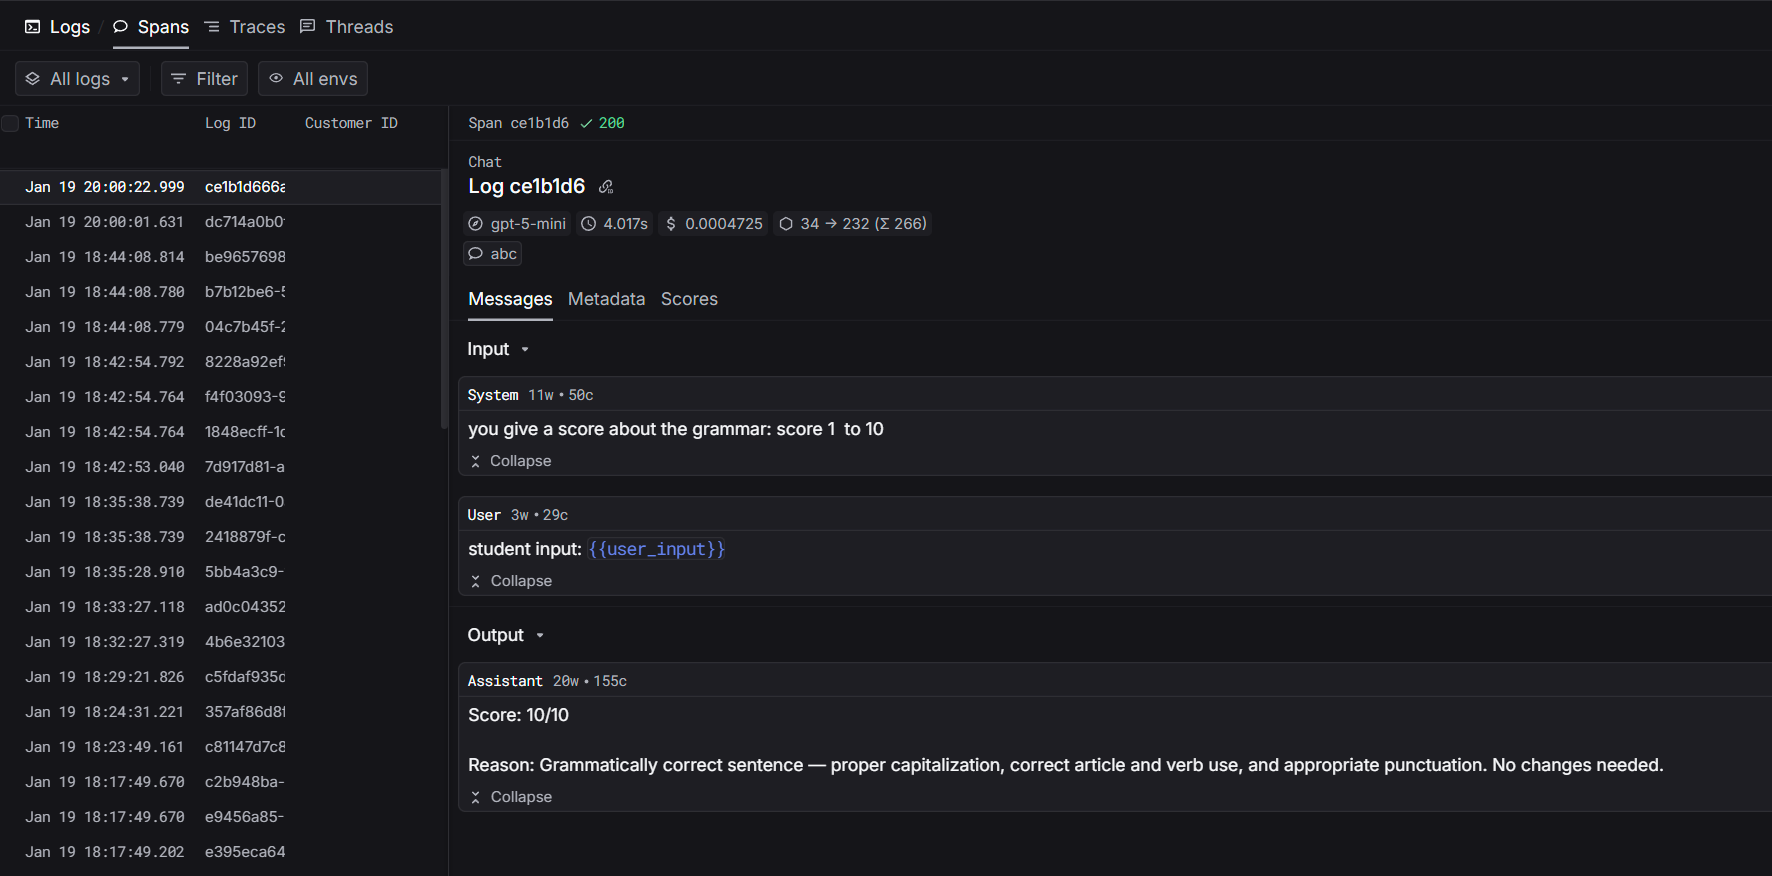
Task: Click the eye icon in All envs
Action: click(x=277, y=79)
